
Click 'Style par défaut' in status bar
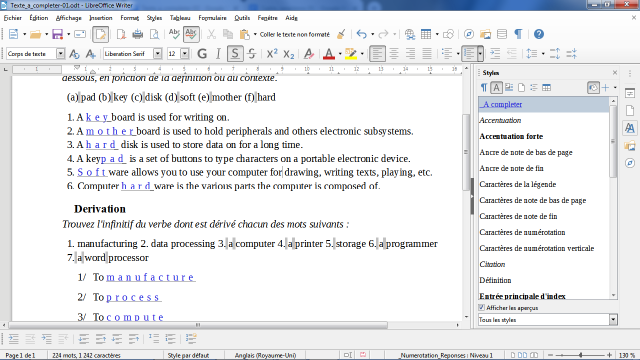point(188,355)
